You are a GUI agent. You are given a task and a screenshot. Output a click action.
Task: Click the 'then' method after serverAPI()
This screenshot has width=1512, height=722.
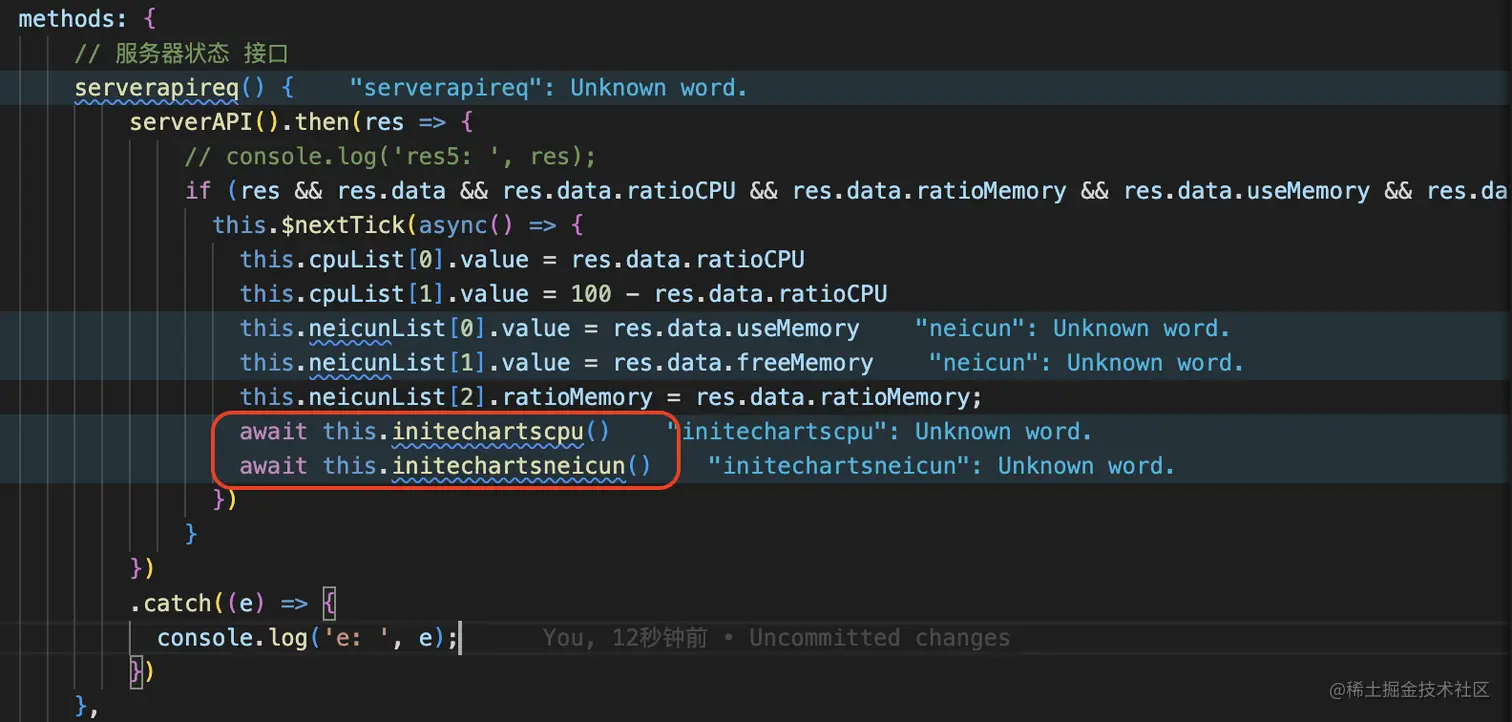tap(322, 122)
